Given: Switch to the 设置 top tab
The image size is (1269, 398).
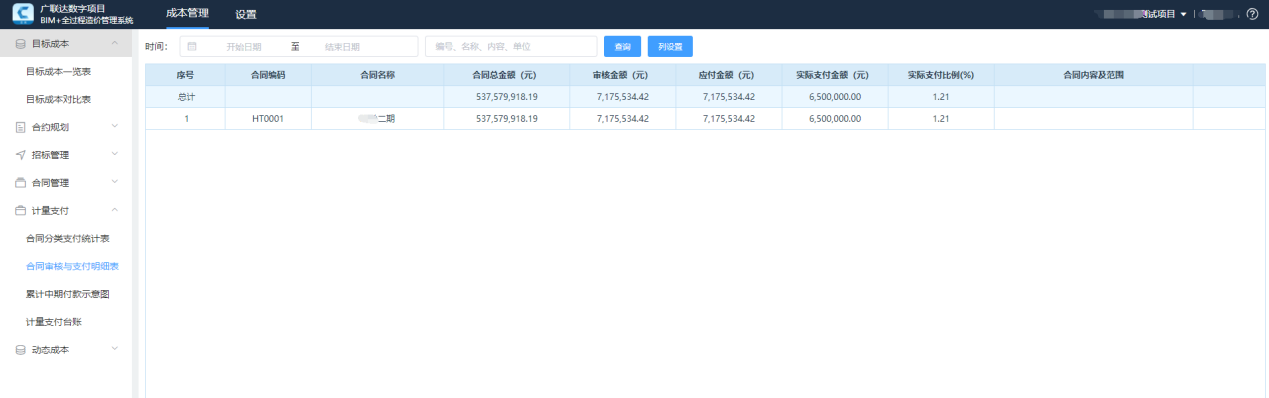Looking at the screenshot, I should point(246,15).
